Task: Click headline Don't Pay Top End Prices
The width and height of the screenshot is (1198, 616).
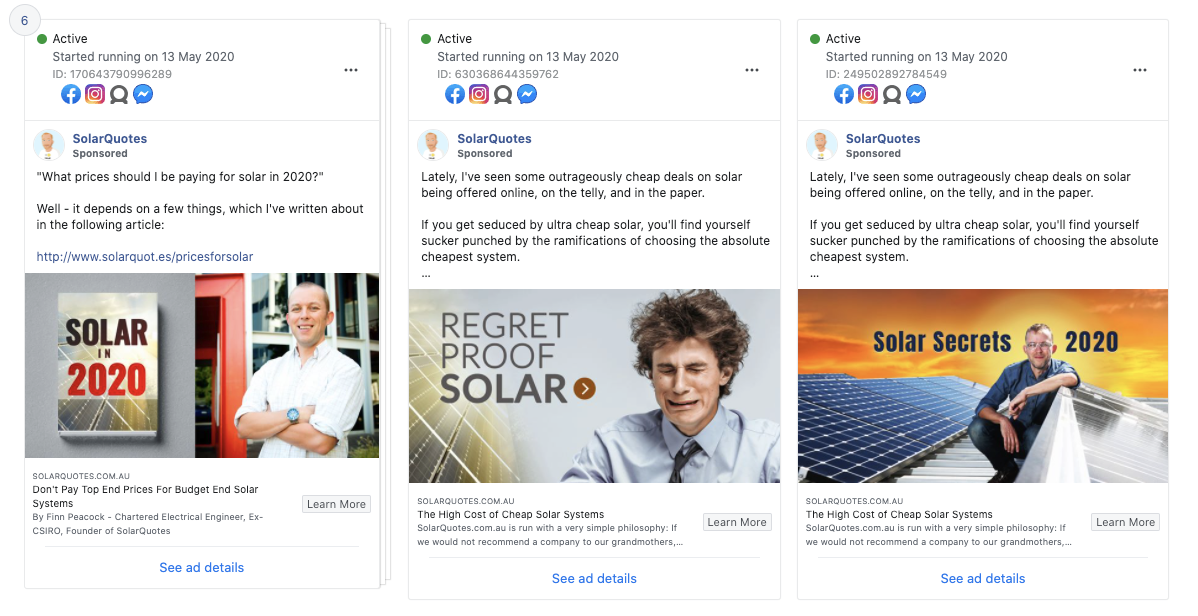Action: [x=145, y=497]
